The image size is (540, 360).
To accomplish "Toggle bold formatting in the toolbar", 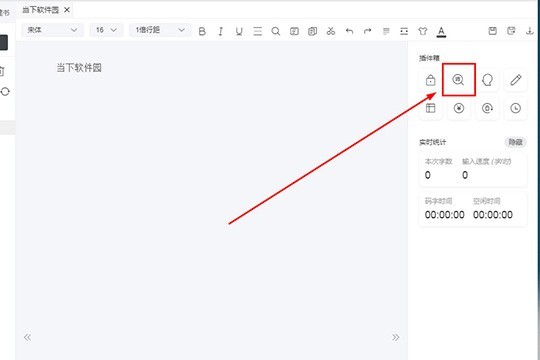I will (x=202, y=31).
